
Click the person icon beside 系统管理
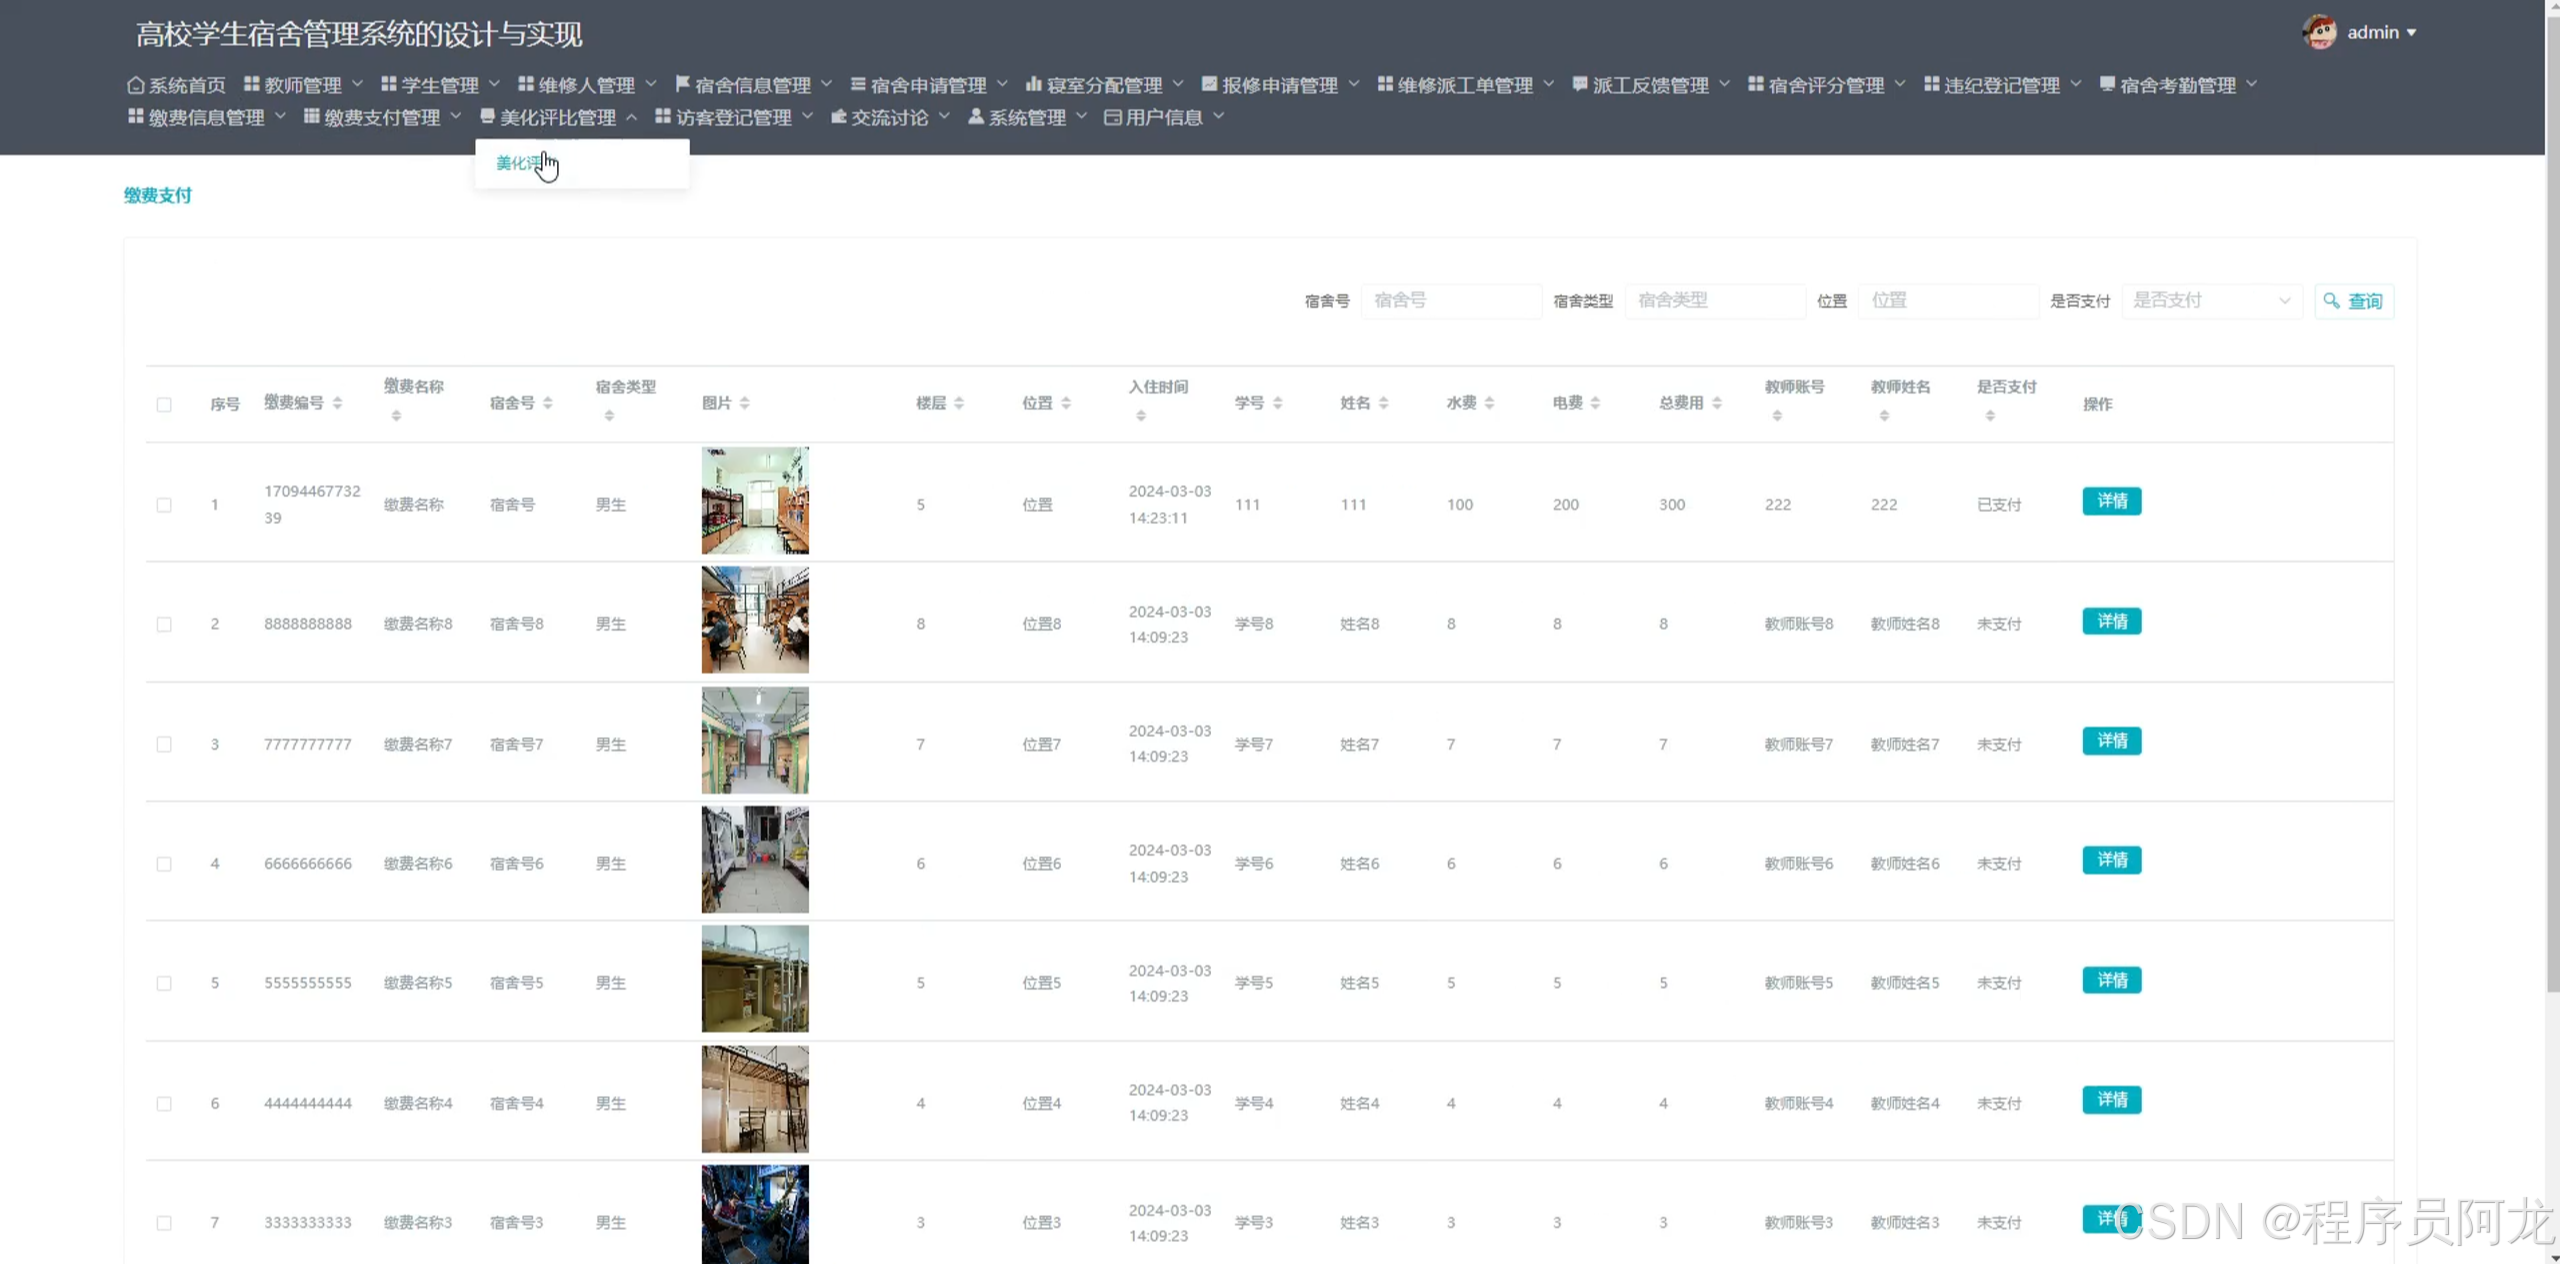975,117
